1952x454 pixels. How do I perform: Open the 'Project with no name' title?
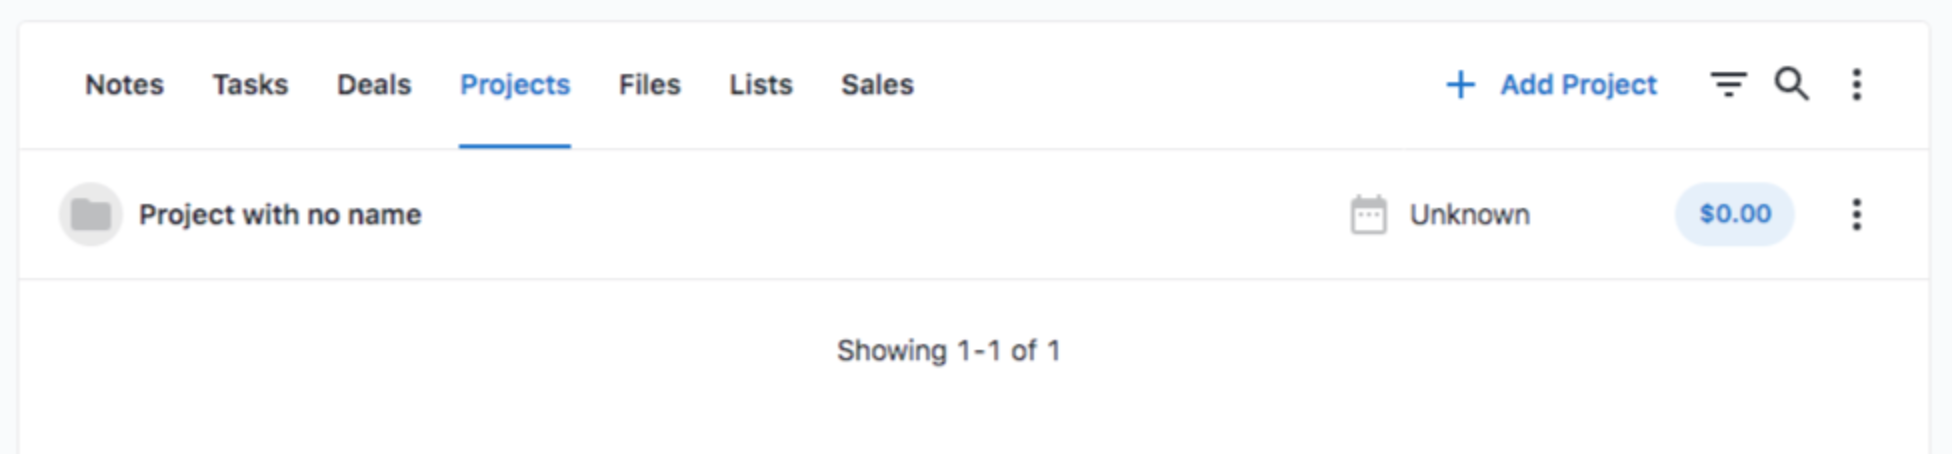[280, 214]
